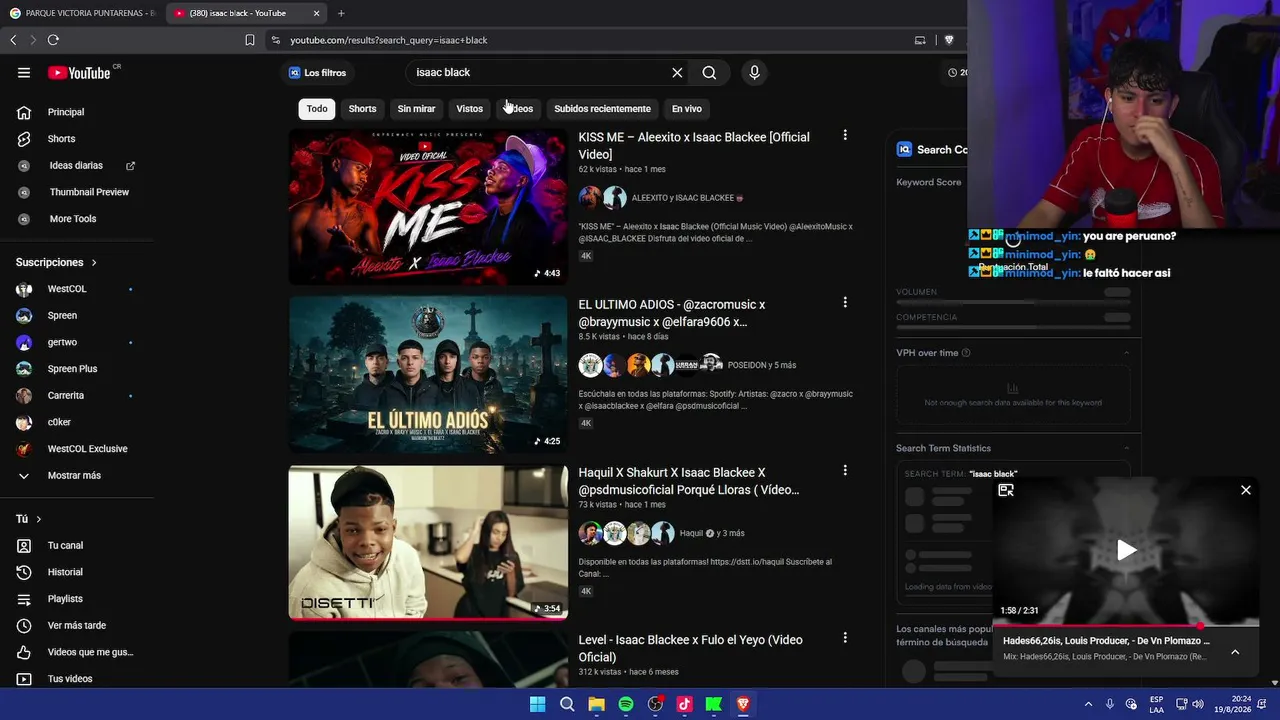Play the miniplayer video
The width and height of the screenshot is (1280, 720).
[x=1126, y=550]
